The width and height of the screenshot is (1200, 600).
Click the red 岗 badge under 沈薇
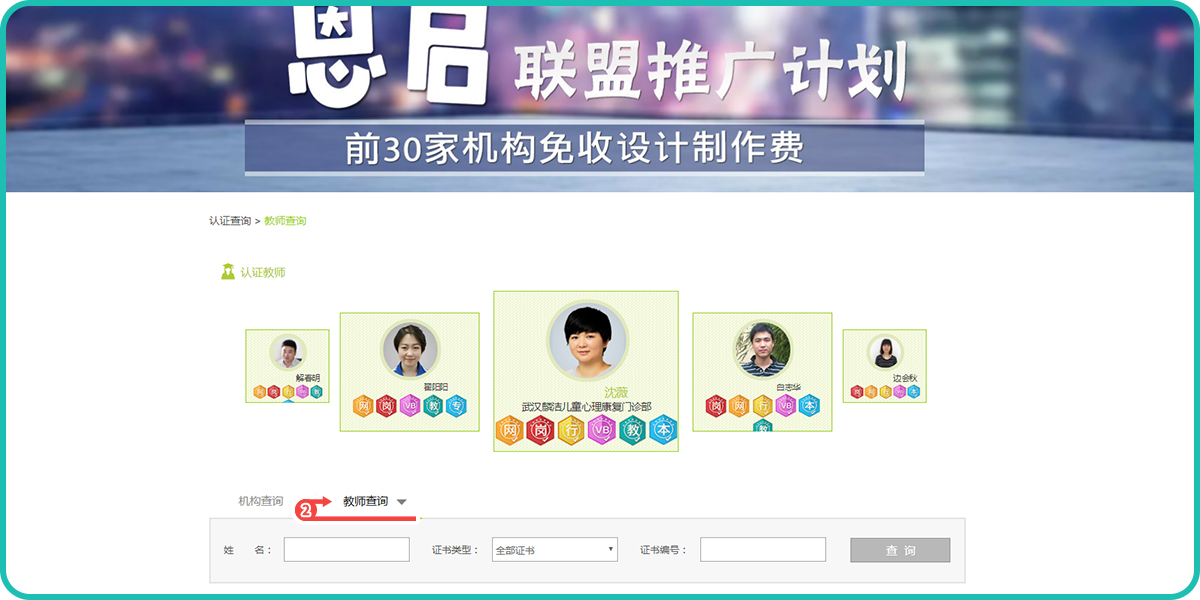point(540,430)
